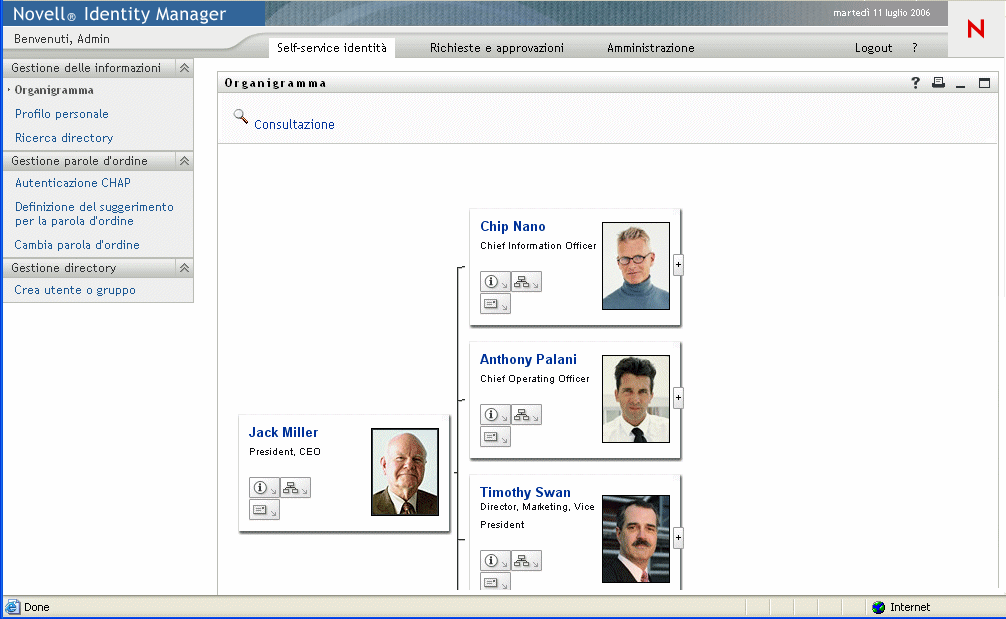Click Timothy Swan's photo
The height and width of the screenshot is (619, 1006).
[636, 539]
